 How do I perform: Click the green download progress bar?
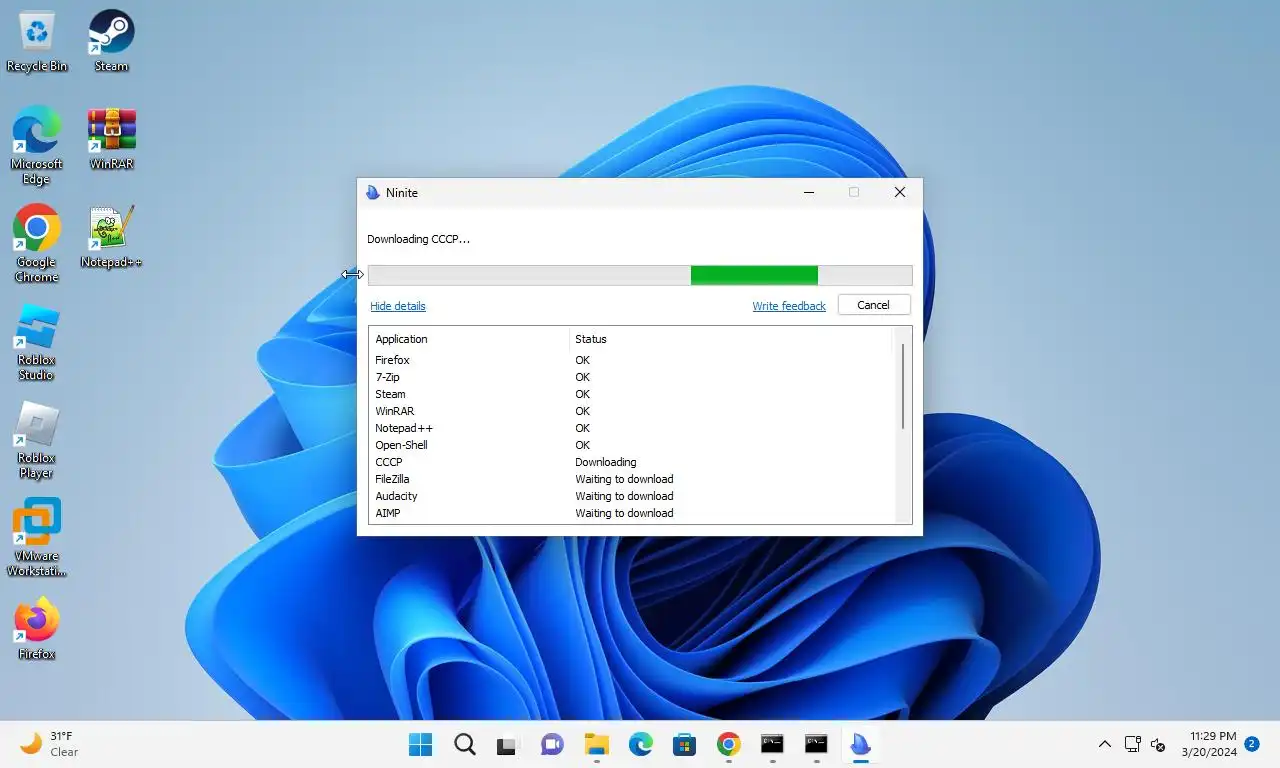tap(754, 275)
